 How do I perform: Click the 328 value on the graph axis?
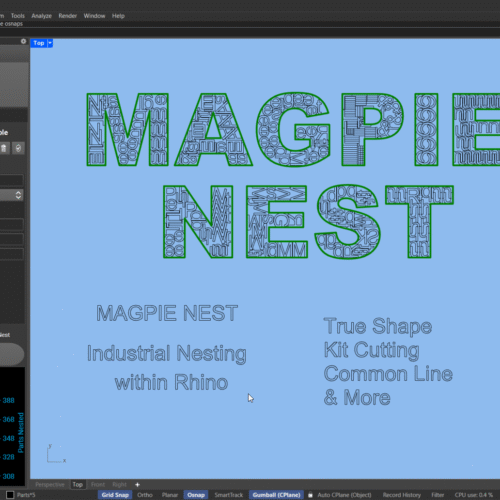8,457
